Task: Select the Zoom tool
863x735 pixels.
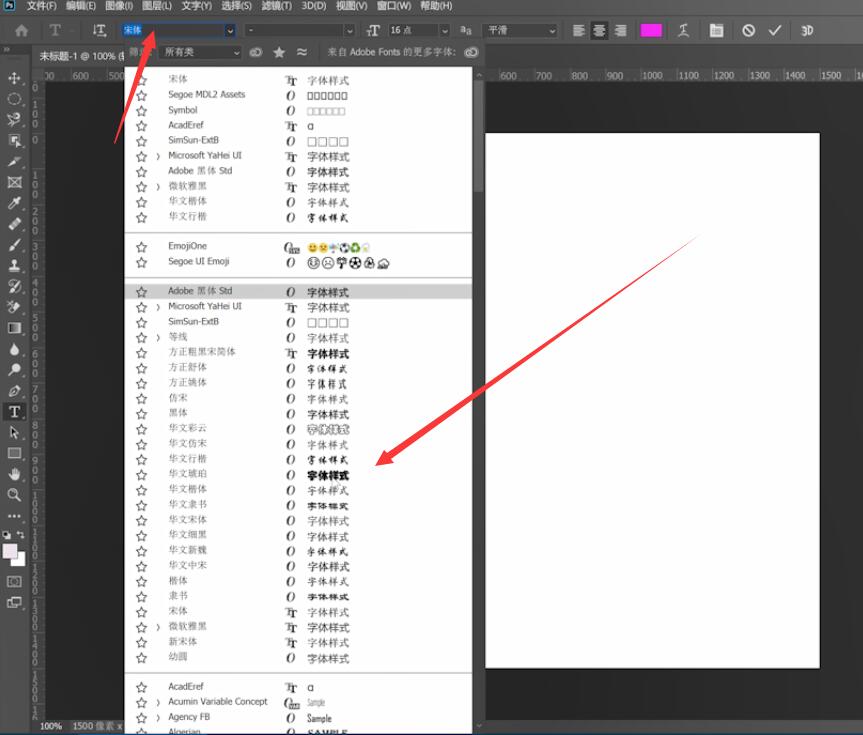Action: tap(14, 495)
